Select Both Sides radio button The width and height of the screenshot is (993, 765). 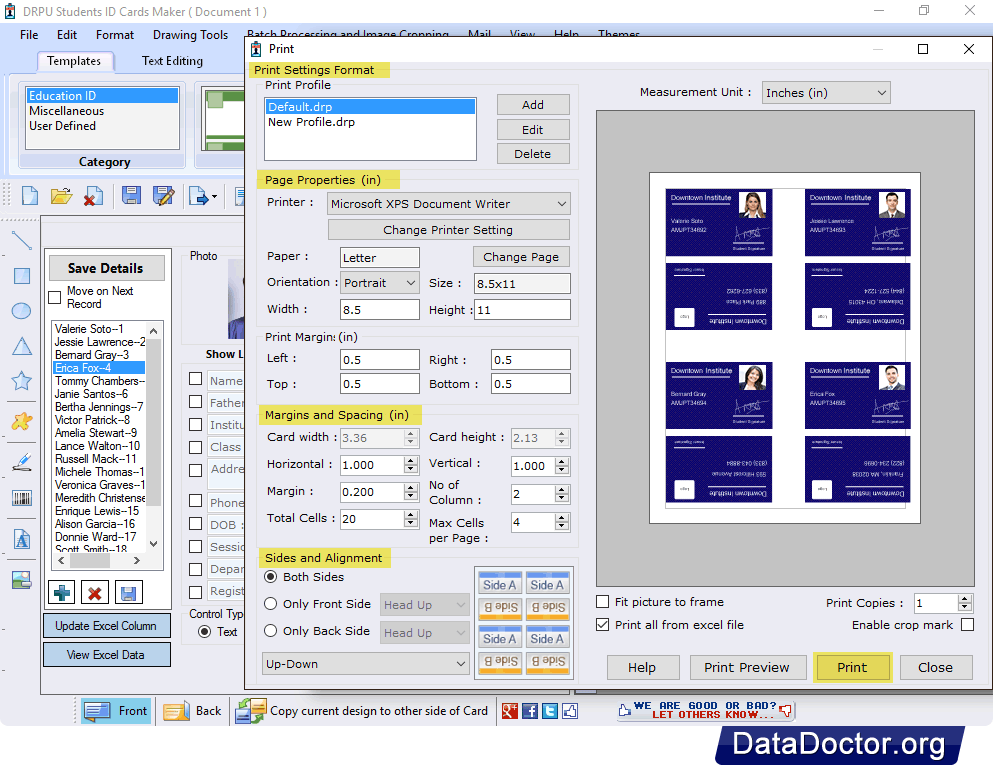(271, 577)
